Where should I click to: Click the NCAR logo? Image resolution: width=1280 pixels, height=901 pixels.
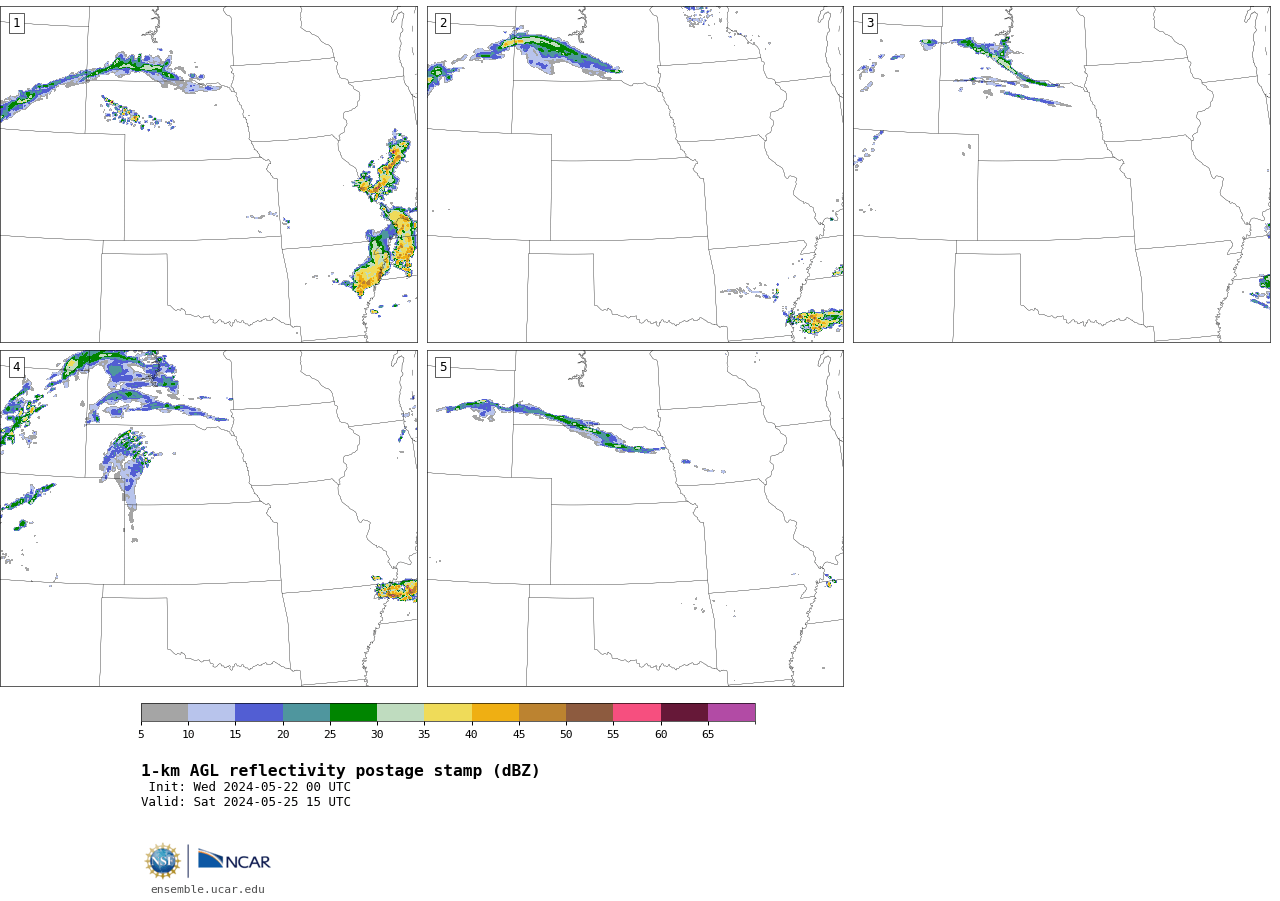pyautogui.click(x=234, y=860)
